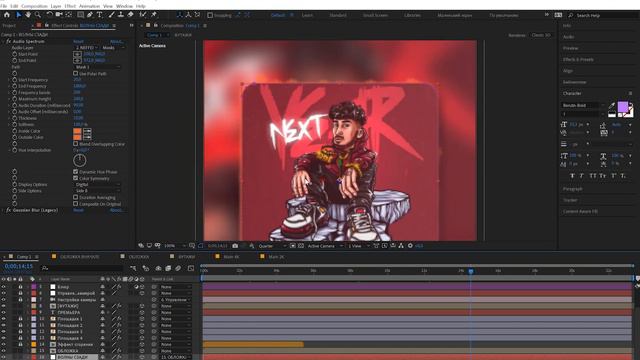Open Side Options dropdown
The width and height of the screenshot is (640, 360).
pos(98,191)
